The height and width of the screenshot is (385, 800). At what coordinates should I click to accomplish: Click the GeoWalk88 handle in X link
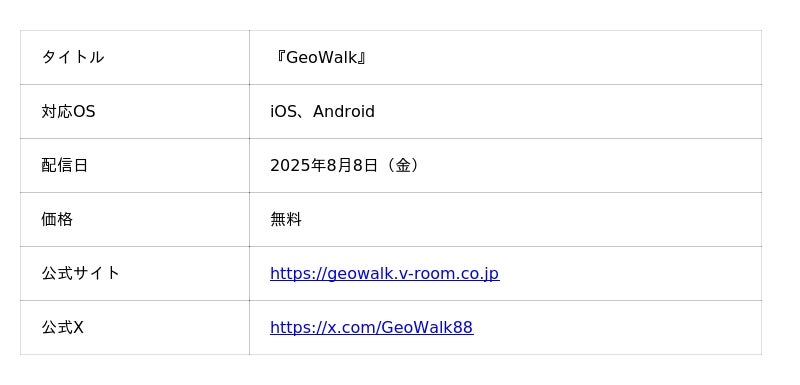[427, 327]
